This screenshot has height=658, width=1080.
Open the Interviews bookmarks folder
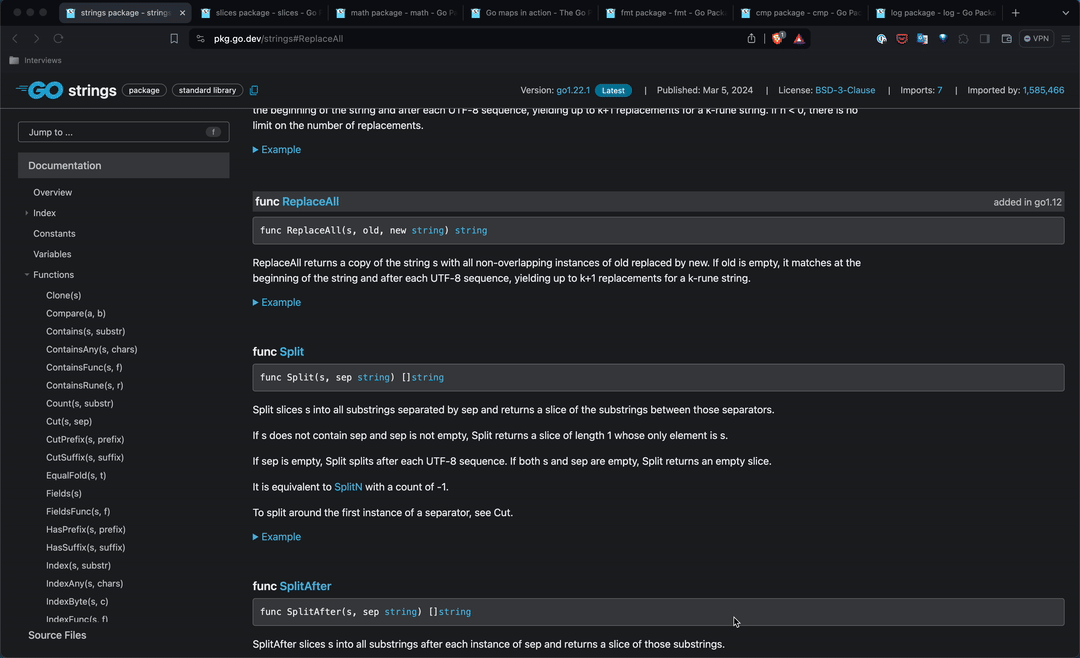click(36, 61)
